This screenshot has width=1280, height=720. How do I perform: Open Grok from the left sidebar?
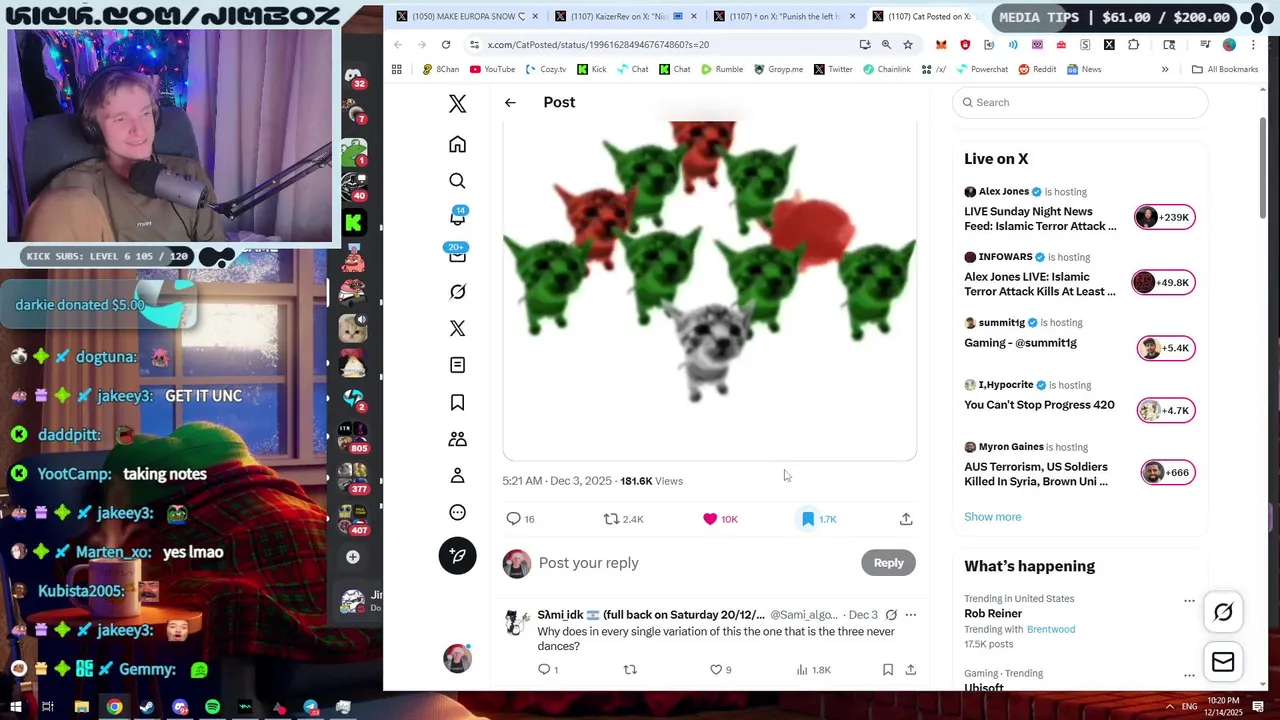pos(457,292)
